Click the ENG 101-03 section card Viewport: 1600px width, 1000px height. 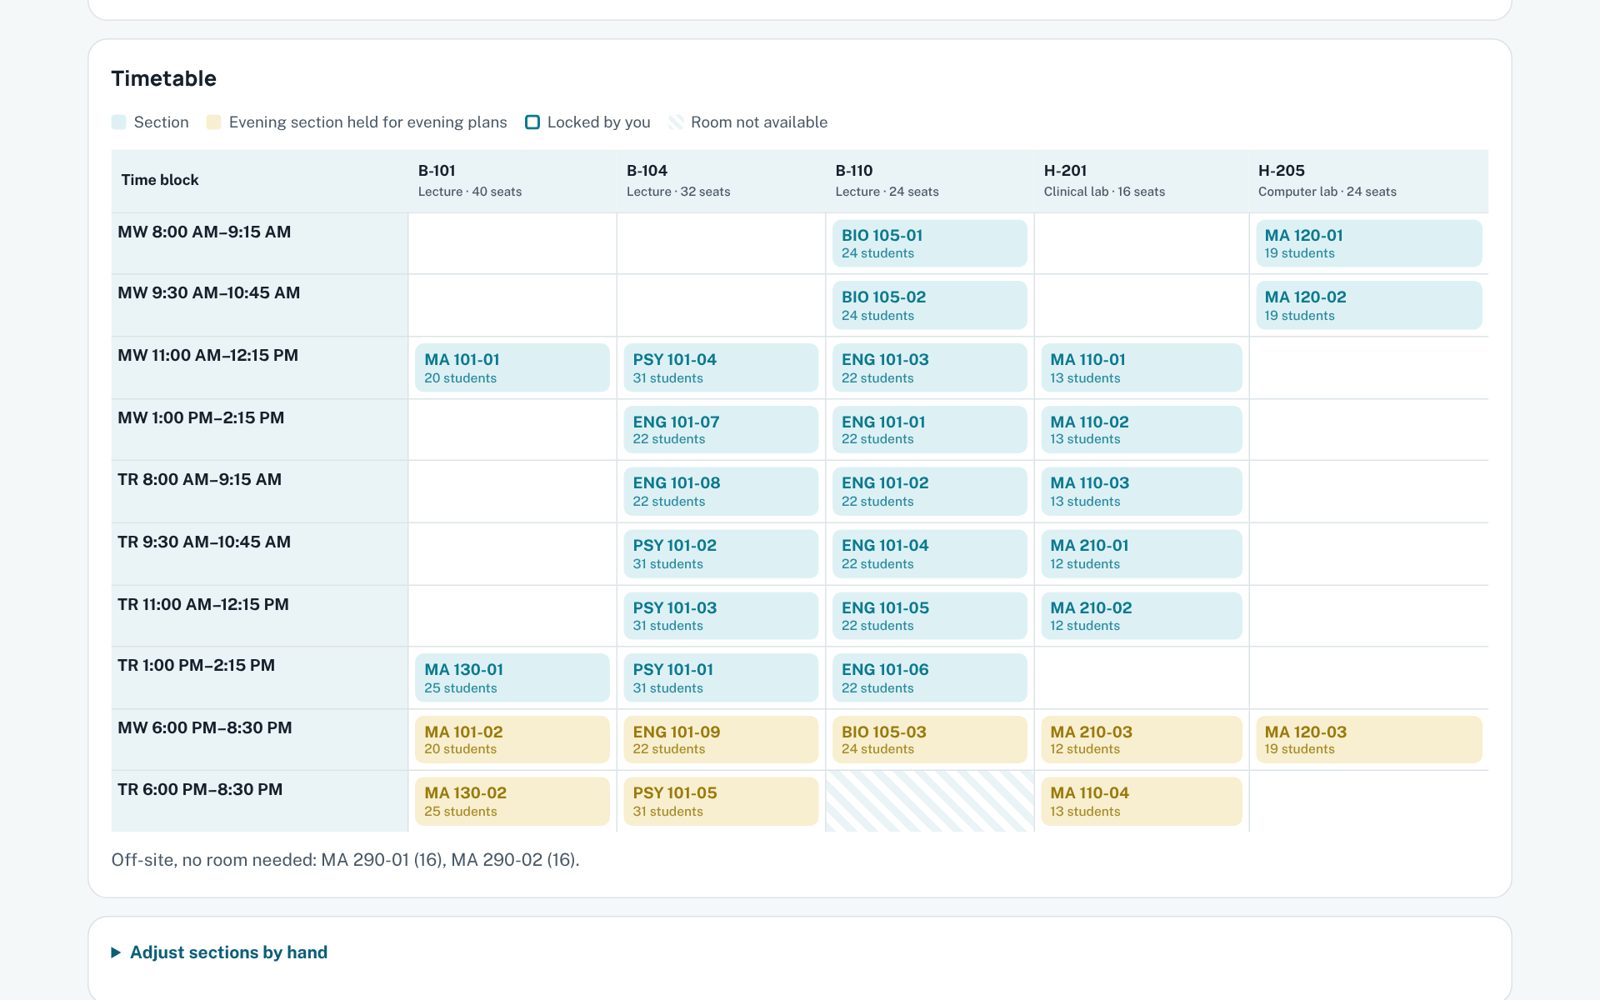tap(930, 368)
